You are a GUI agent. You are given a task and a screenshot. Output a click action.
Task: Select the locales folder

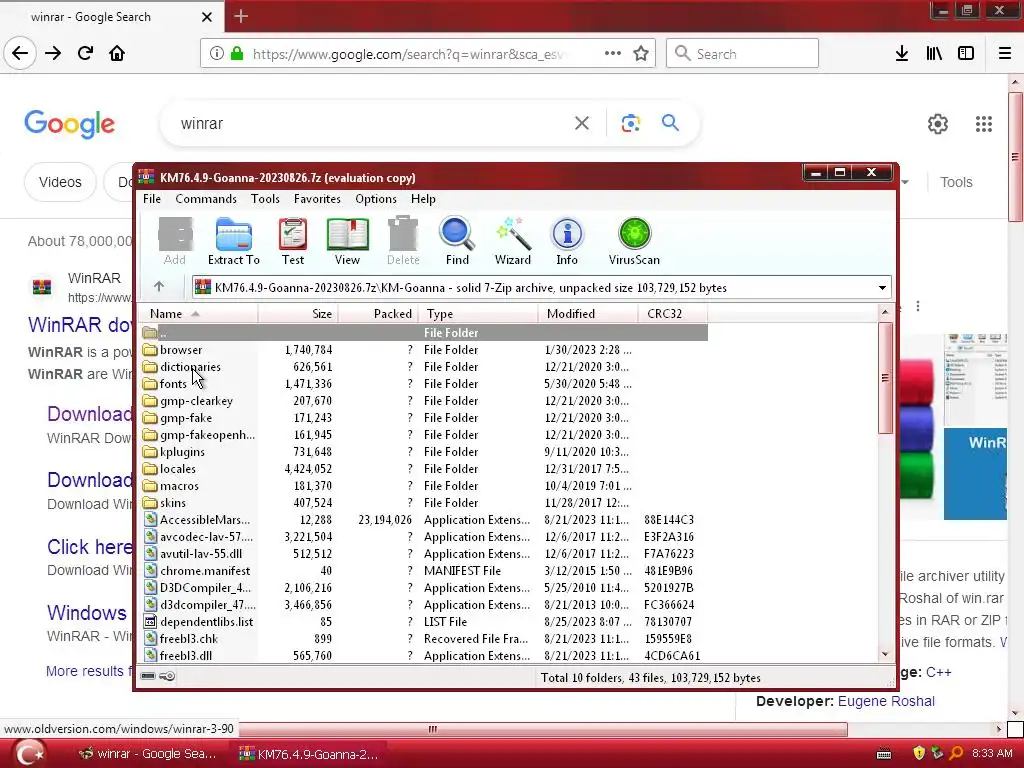(x=424, y=469)
